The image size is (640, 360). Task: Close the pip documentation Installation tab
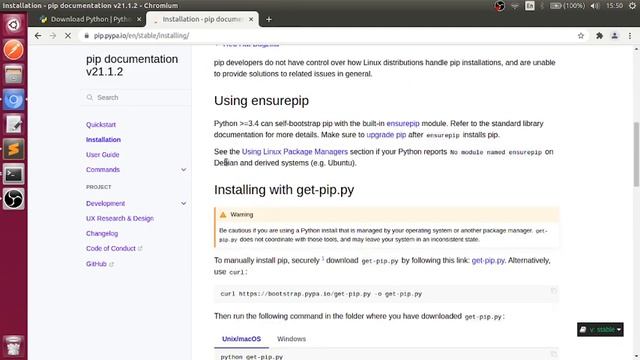(251, 19)
